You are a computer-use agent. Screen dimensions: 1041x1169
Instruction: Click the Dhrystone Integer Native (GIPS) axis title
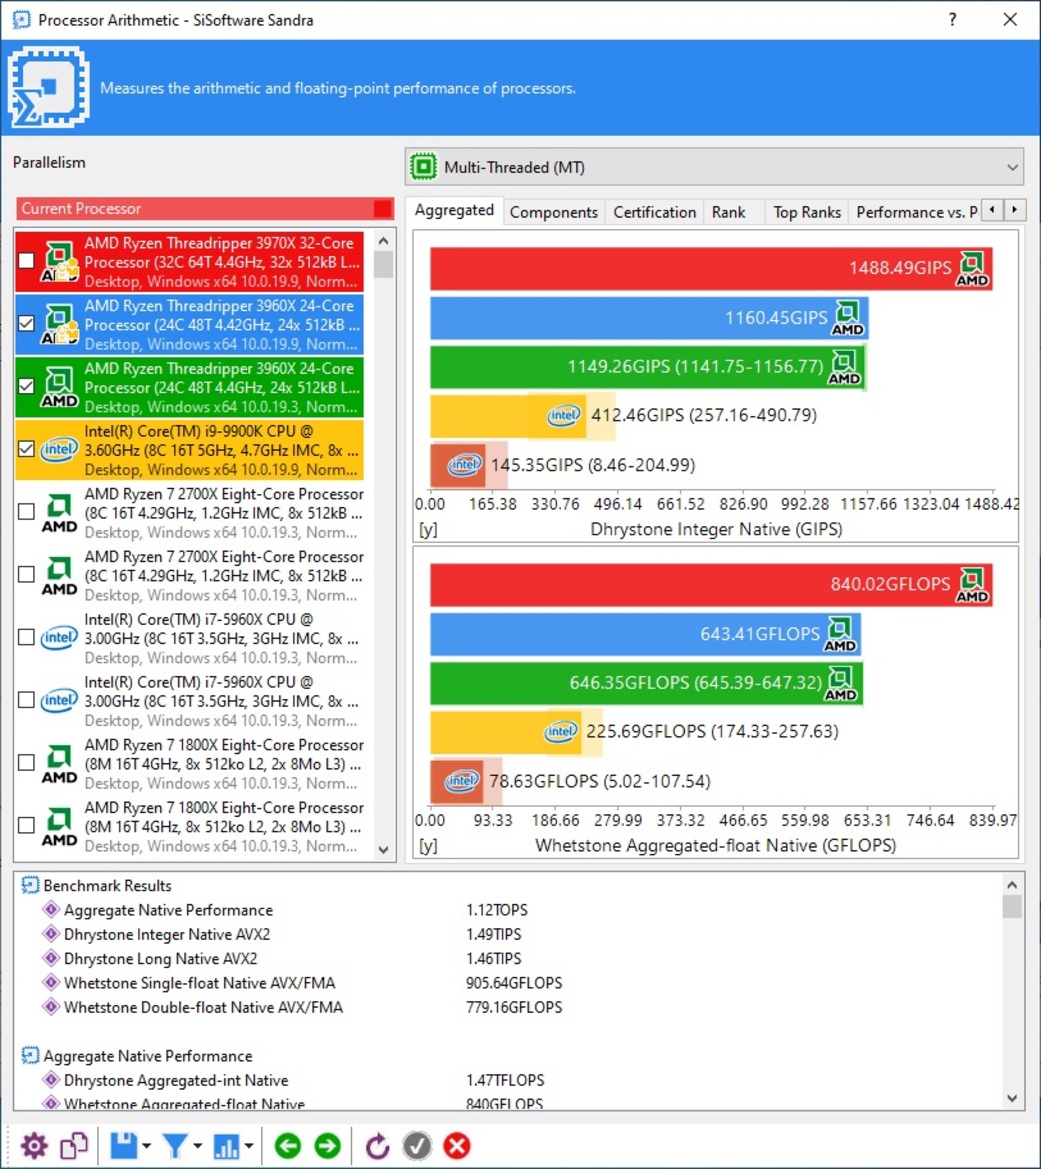click(x=716, y=529)
